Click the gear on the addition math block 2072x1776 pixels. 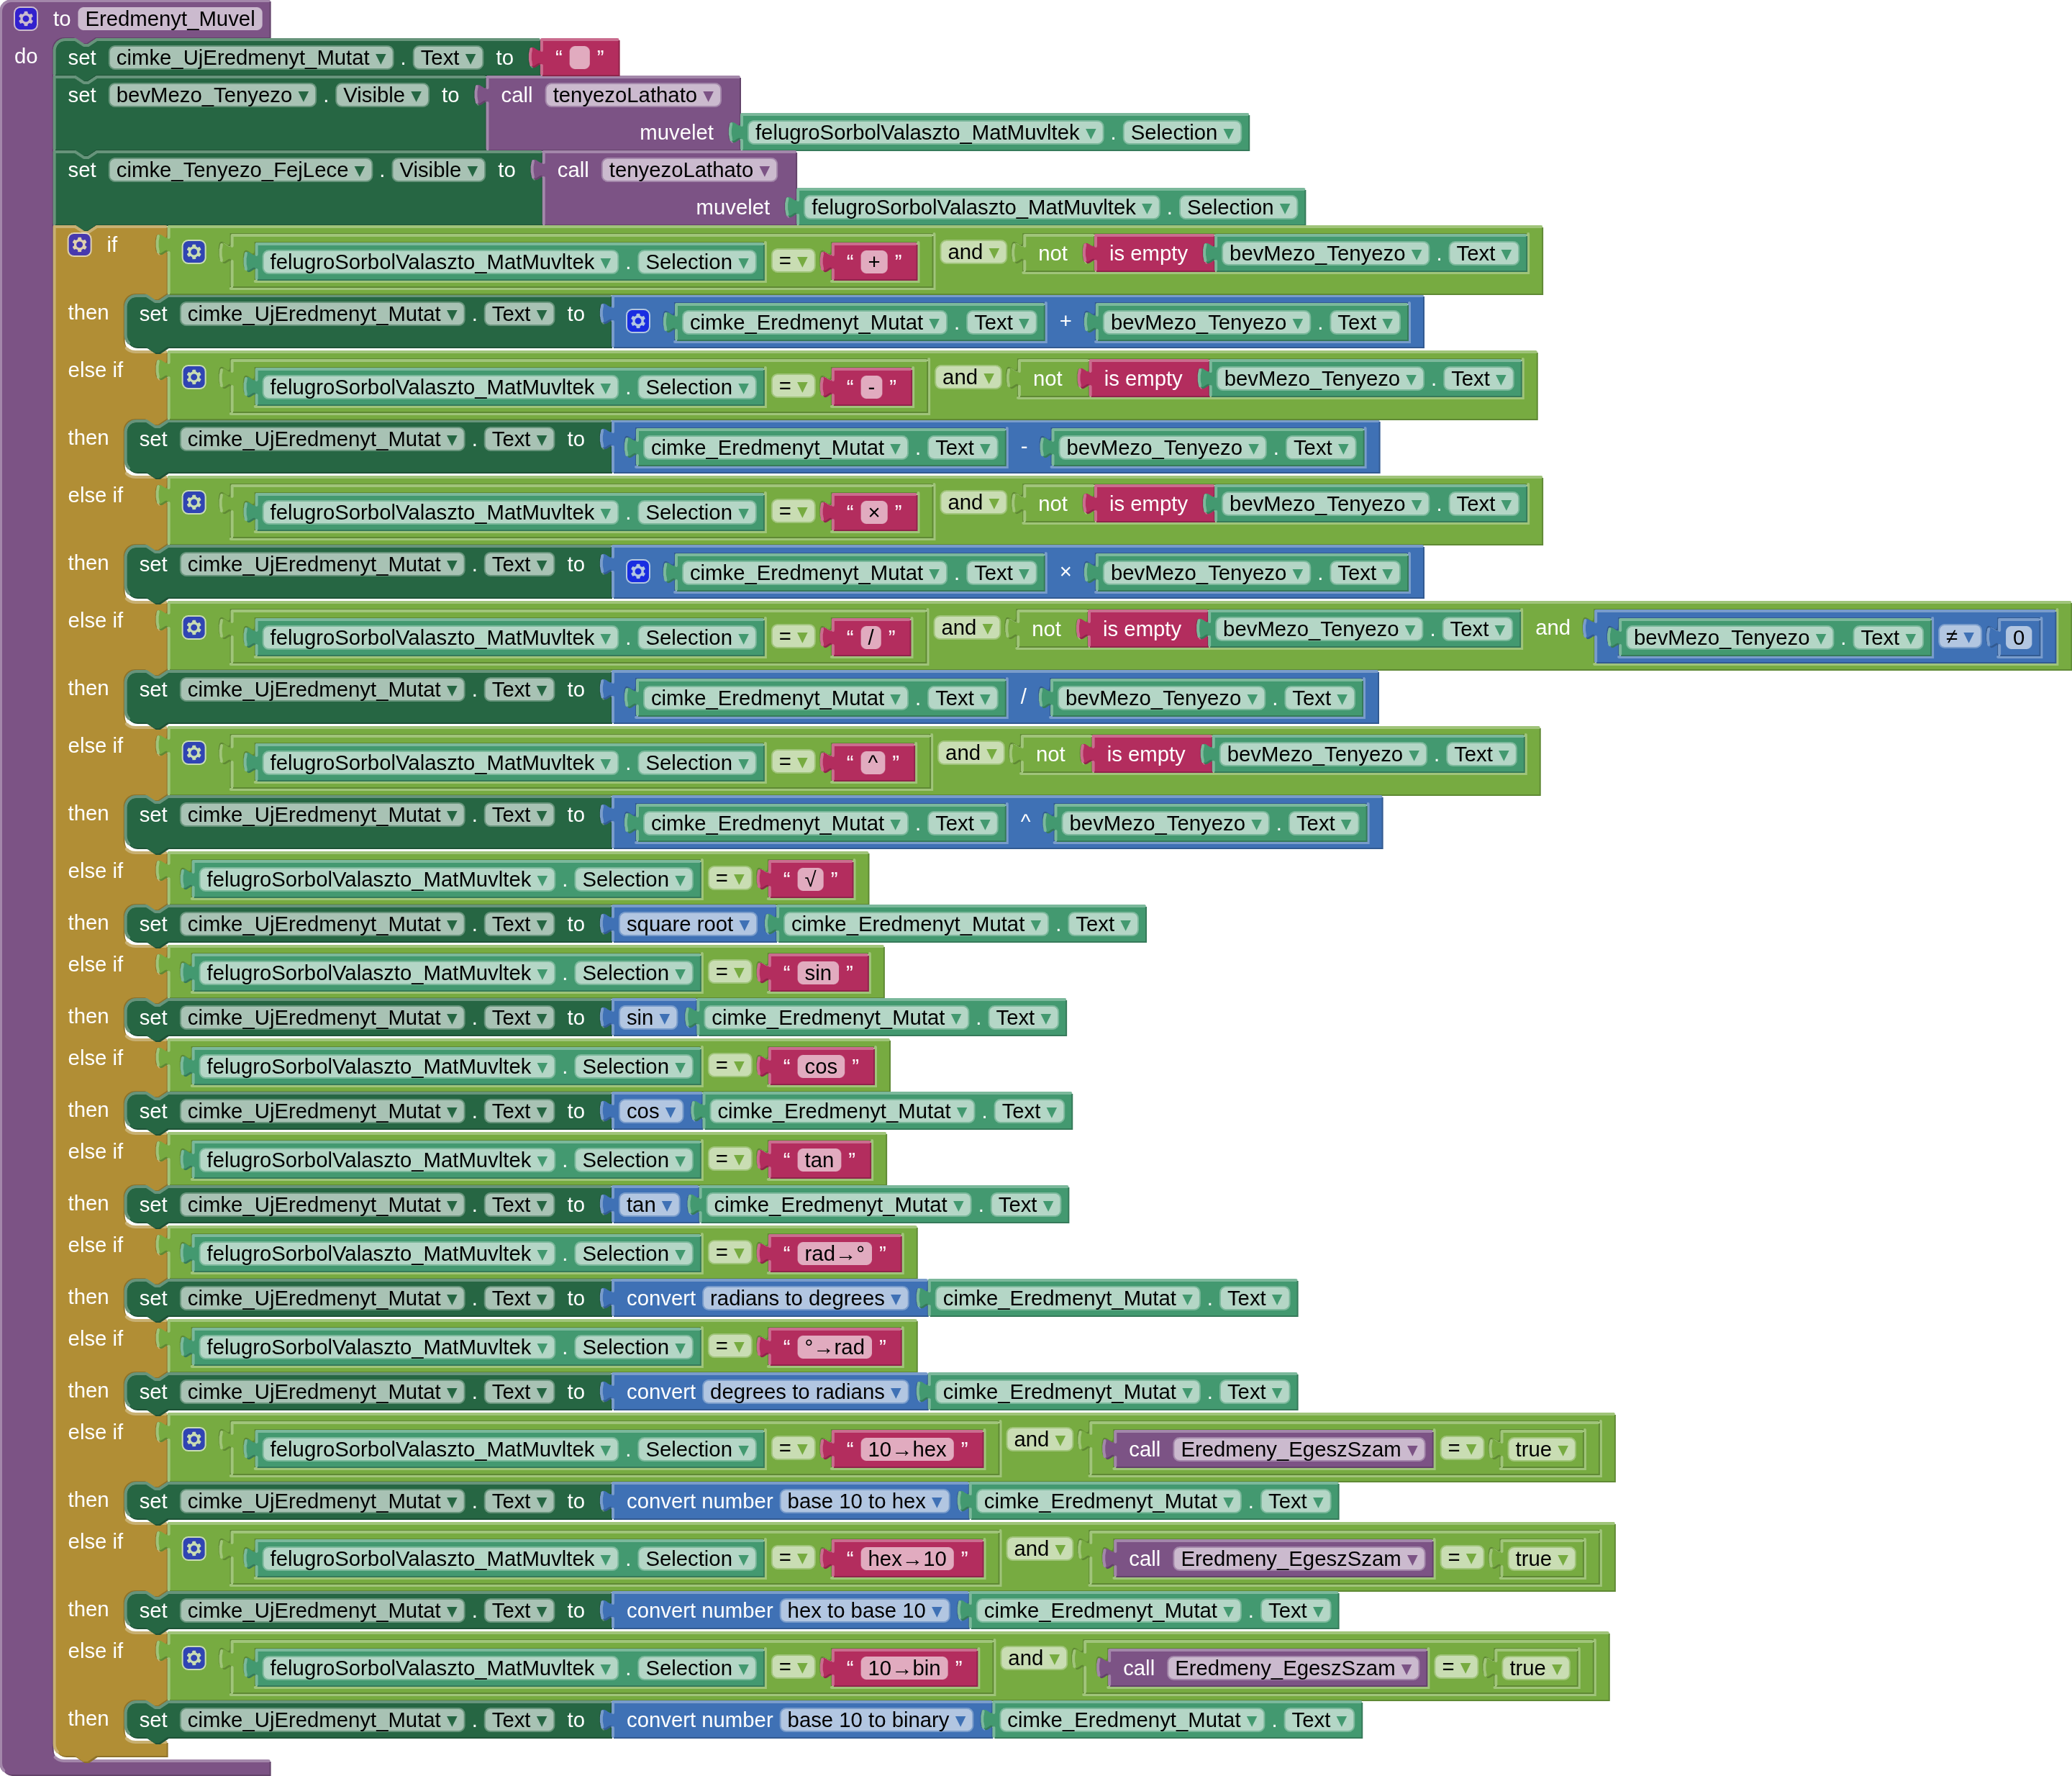638,321
